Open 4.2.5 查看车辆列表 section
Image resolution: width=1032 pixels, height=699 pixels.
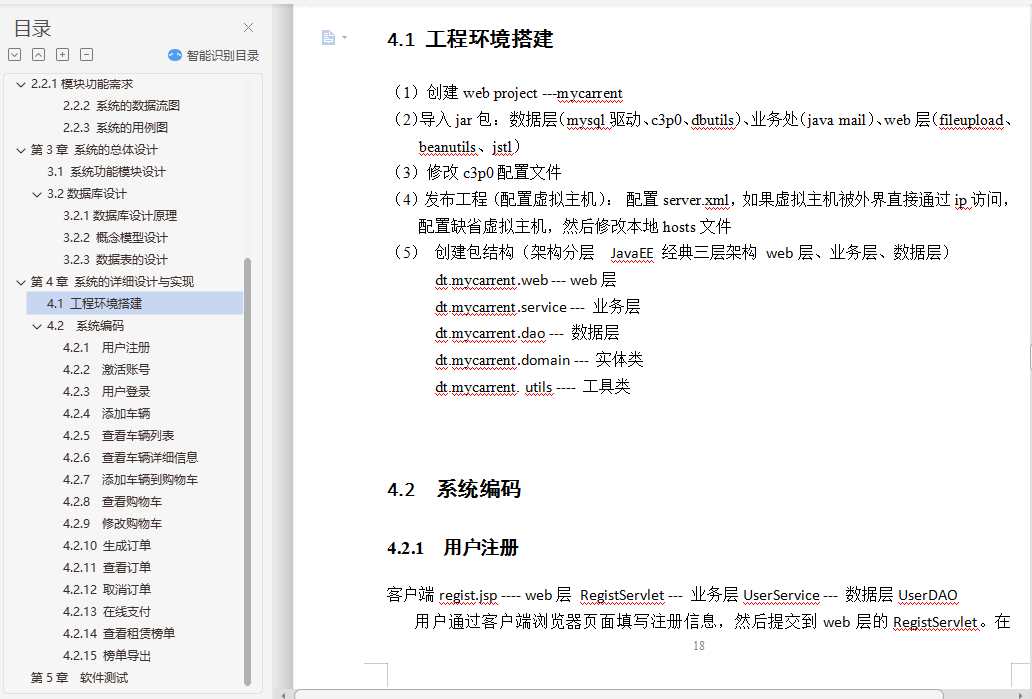pos(118,436)
